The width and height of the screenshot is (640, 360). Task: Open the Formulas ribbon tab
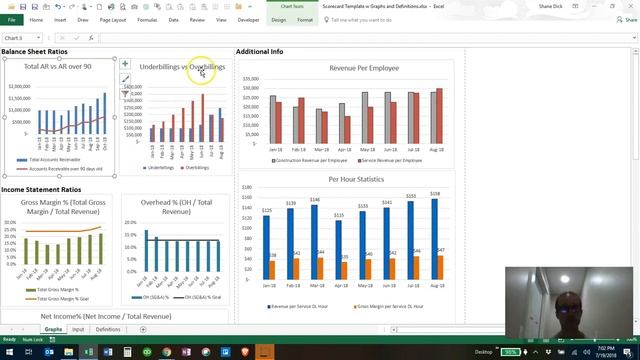click(147, 20)
